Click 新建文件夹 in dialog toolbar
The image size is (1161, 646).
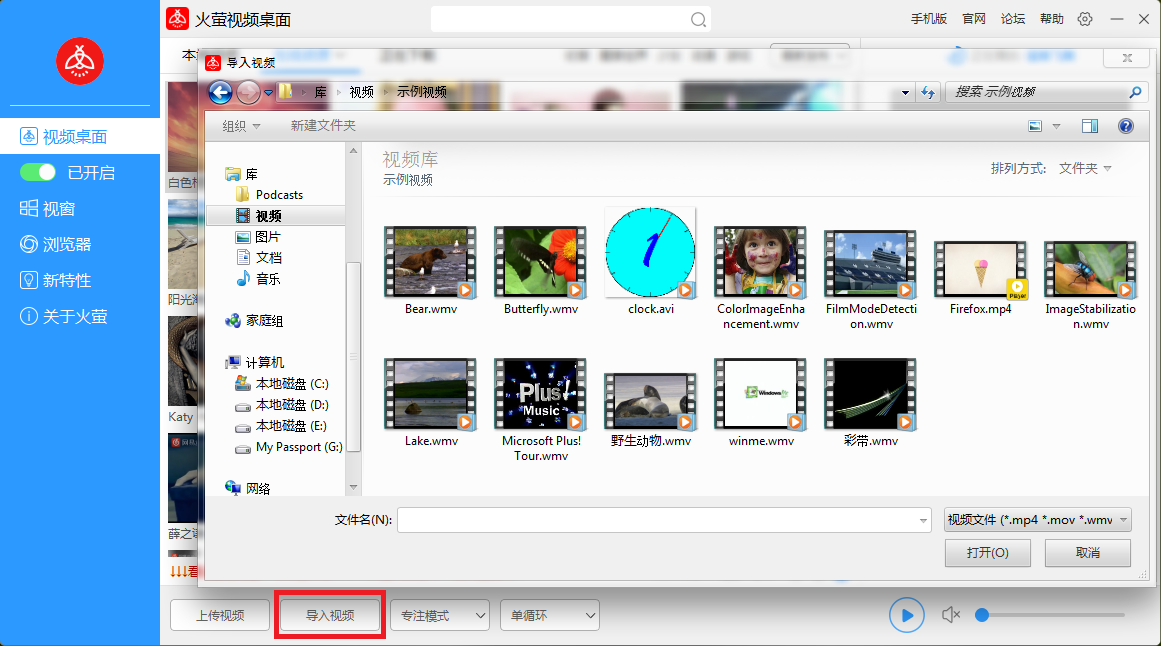click(323, 126)
